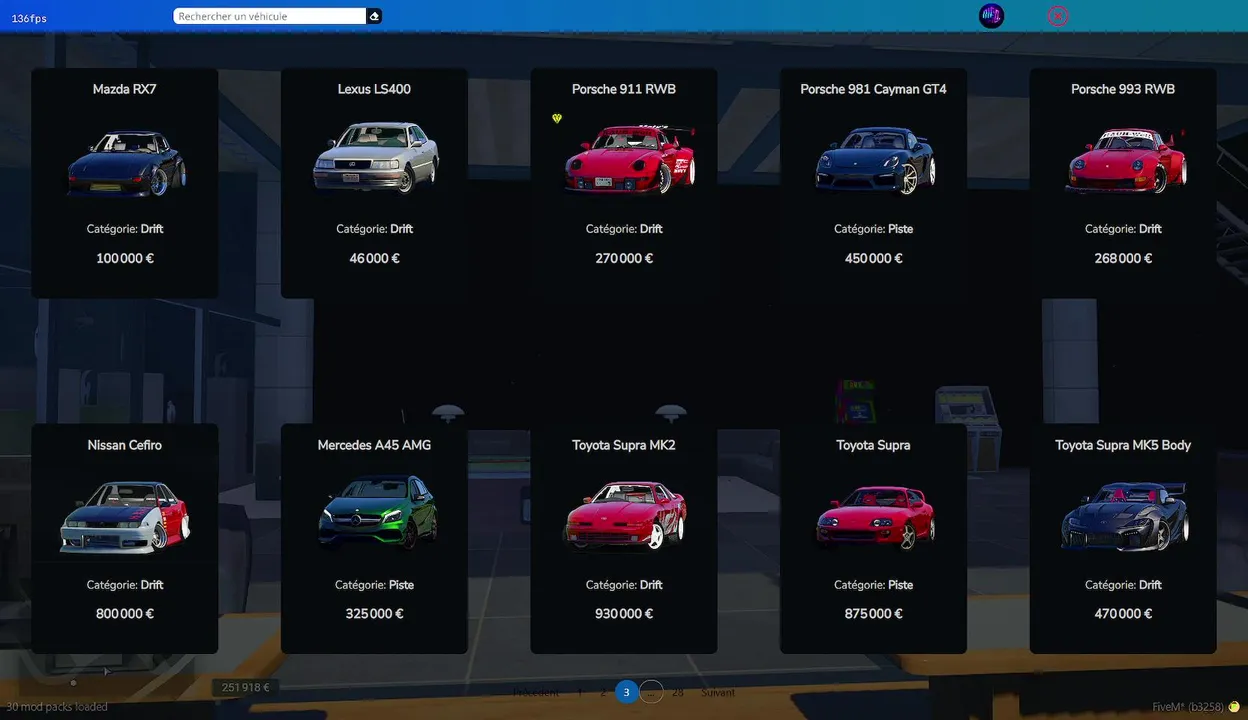This screenshot has height=720, width=1248.
Task: Select the highlighted page 3 button
Action: (x=627, y=692)
